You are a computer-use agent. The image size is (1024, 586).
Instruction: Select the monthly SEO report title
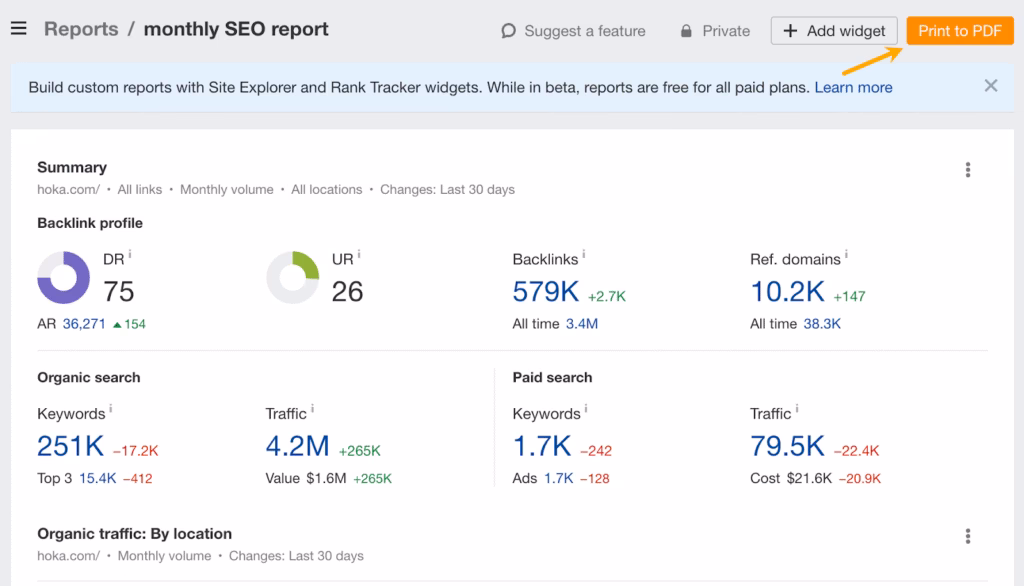tap(237, 29)
